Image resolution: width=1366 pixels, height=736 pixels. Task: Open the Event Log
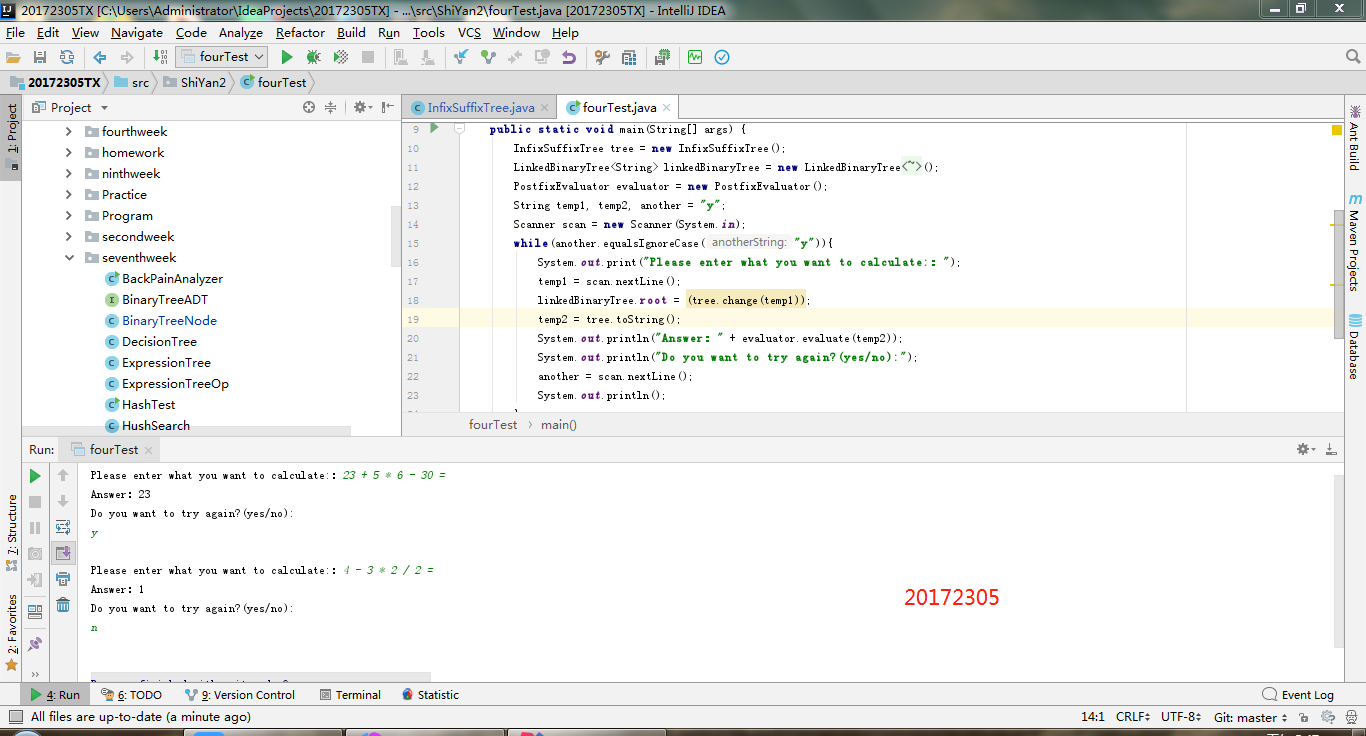click(x=1298, y=694)
